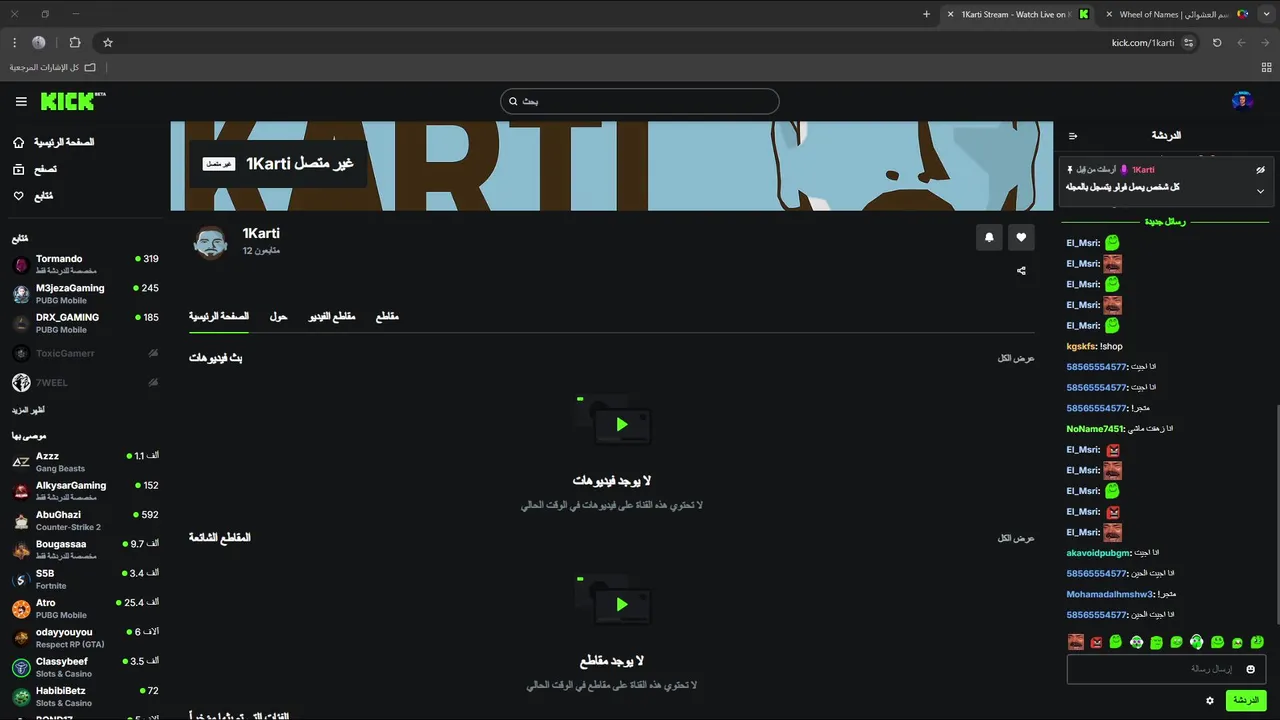Expand the sidebar following list
This screenshot has height=720, width=1280.
(28, 410)
